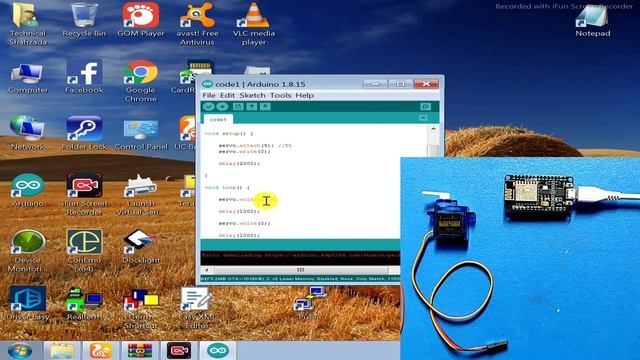Open the Putty desktop shortcut
This screenshot has width=640, height=360.
[x=310, y=303]
